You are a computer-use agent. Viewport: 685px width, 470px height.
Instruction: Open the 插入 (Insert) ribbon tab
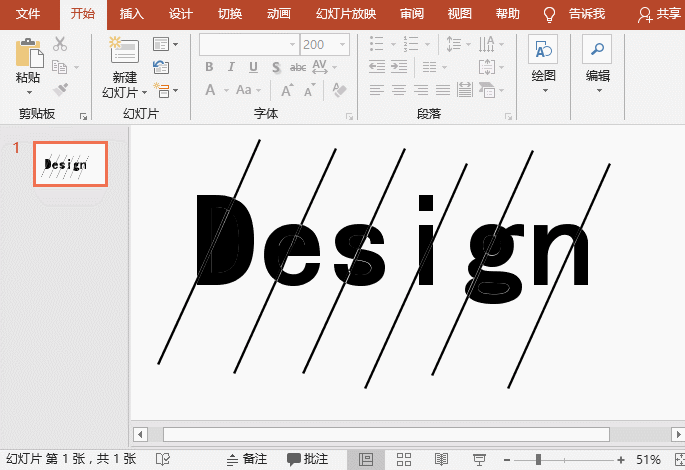coord(131,14)
